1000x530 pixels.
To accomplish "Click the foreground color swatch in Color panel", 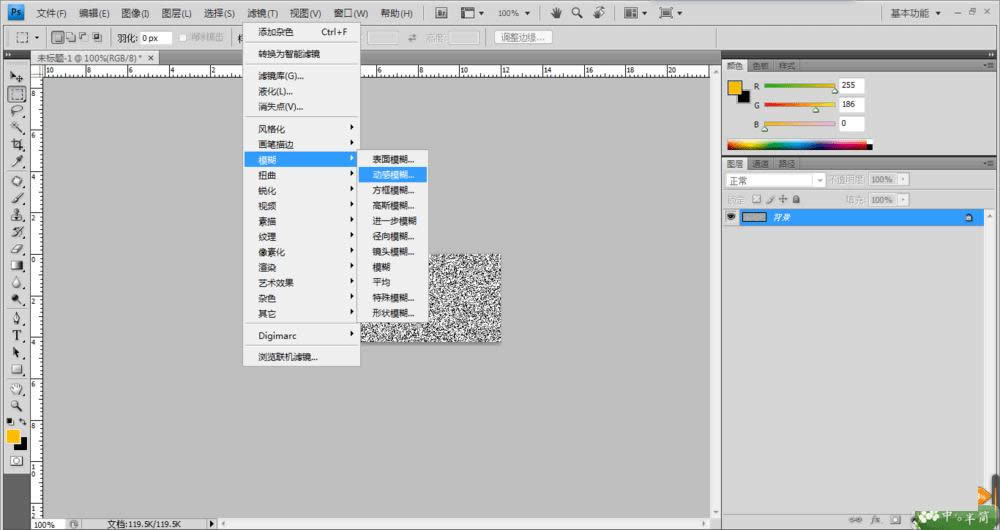I will tap(735, 88).
